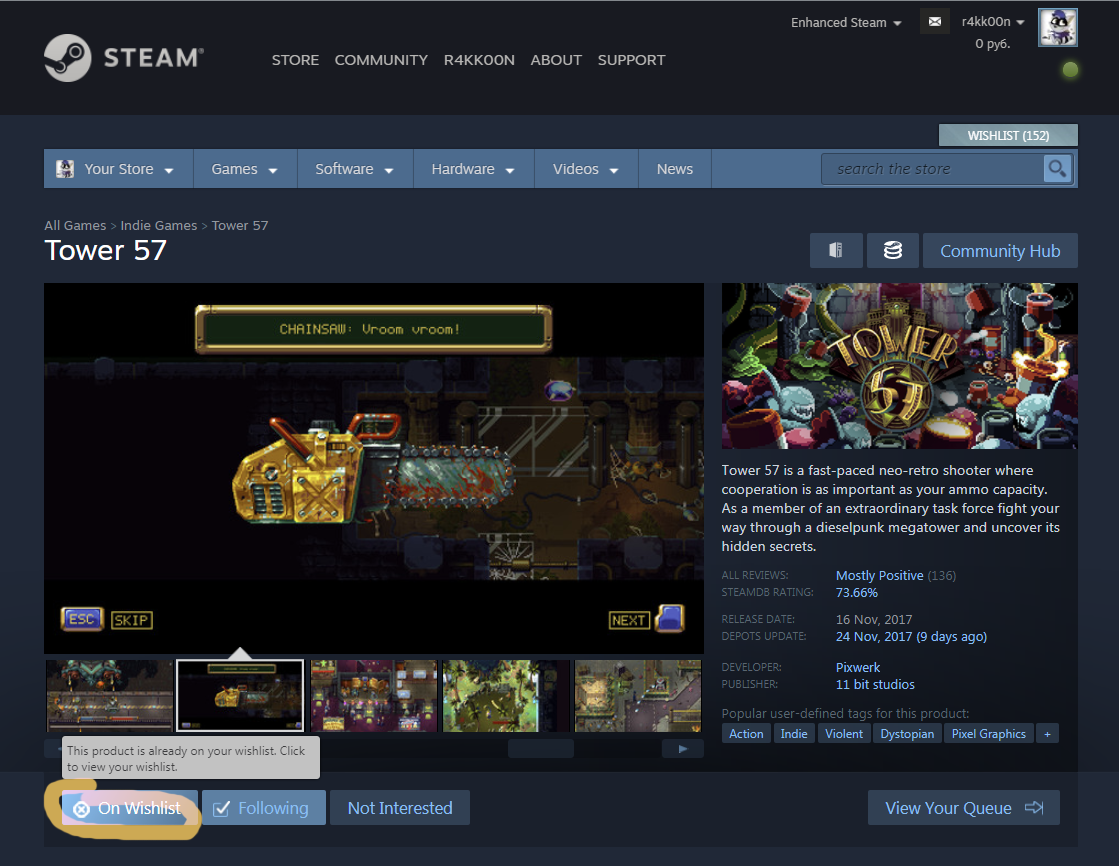
Task: Toggle the Following checkbox button
Action: pos(264,808)
